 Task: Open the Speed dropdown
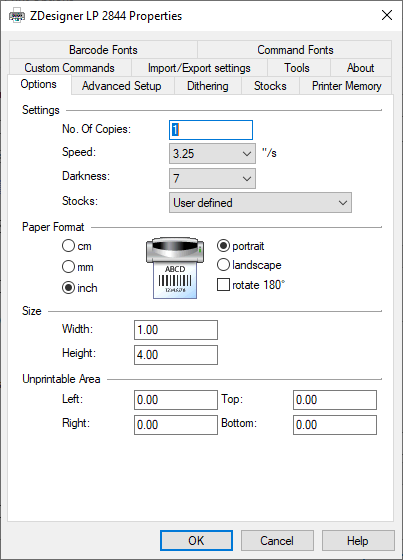(x=212, y=154)
